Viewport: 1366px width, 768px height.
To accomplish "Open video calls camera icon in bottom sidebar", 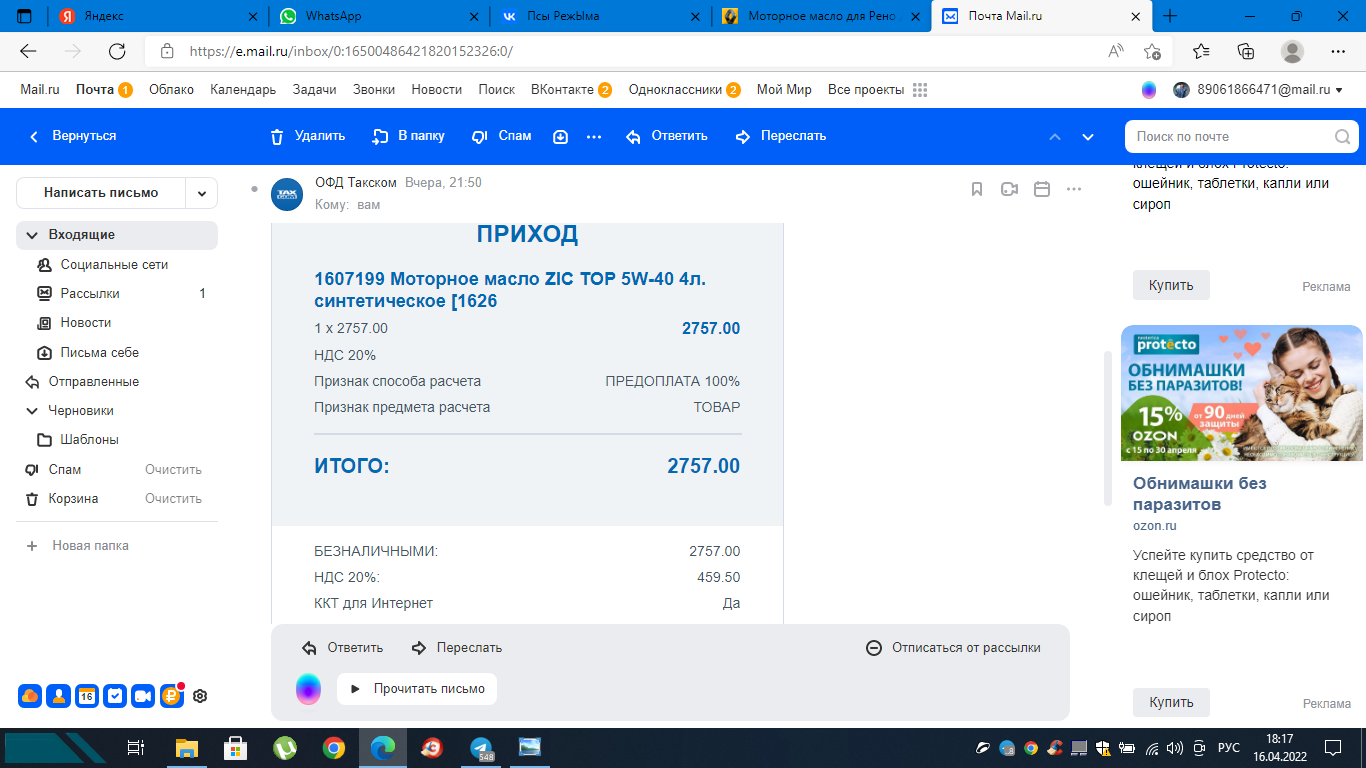I will coord(143,696).
